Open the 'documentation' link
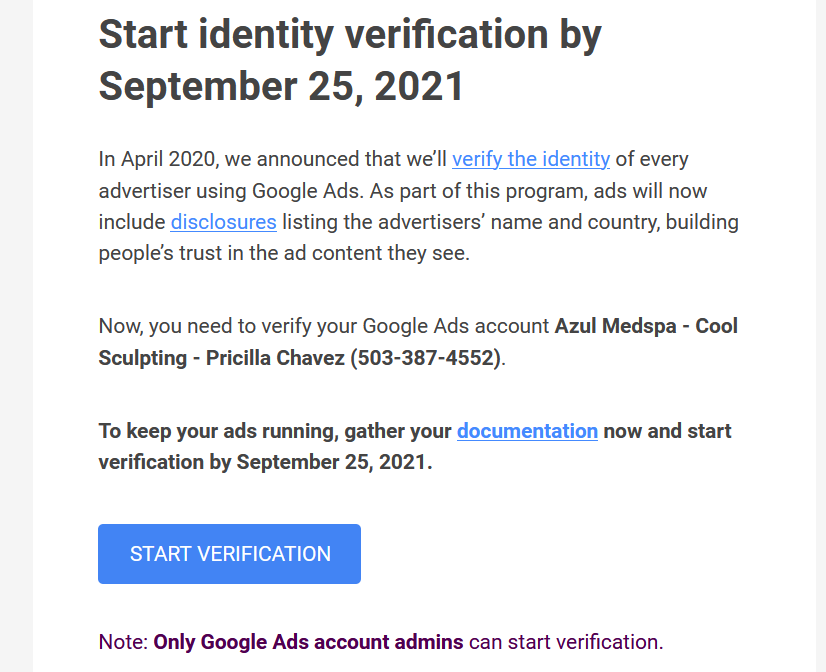This screenshot has height=672, width=826. pyautogui.click(x=527, y=431)
